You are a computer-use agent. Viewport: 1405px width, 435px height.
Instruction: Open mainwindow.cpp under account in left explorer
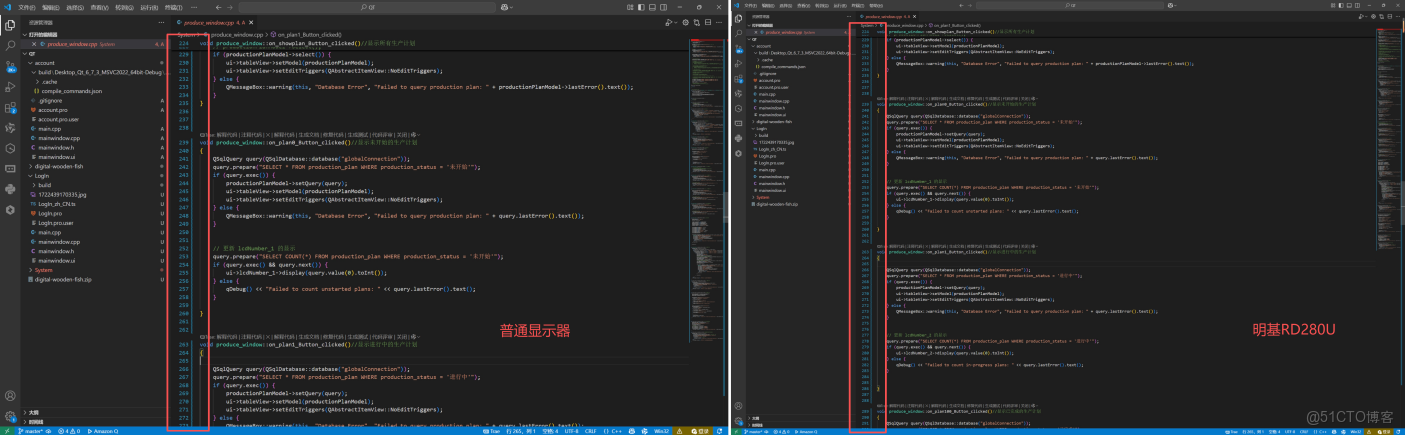coord(58,136)
